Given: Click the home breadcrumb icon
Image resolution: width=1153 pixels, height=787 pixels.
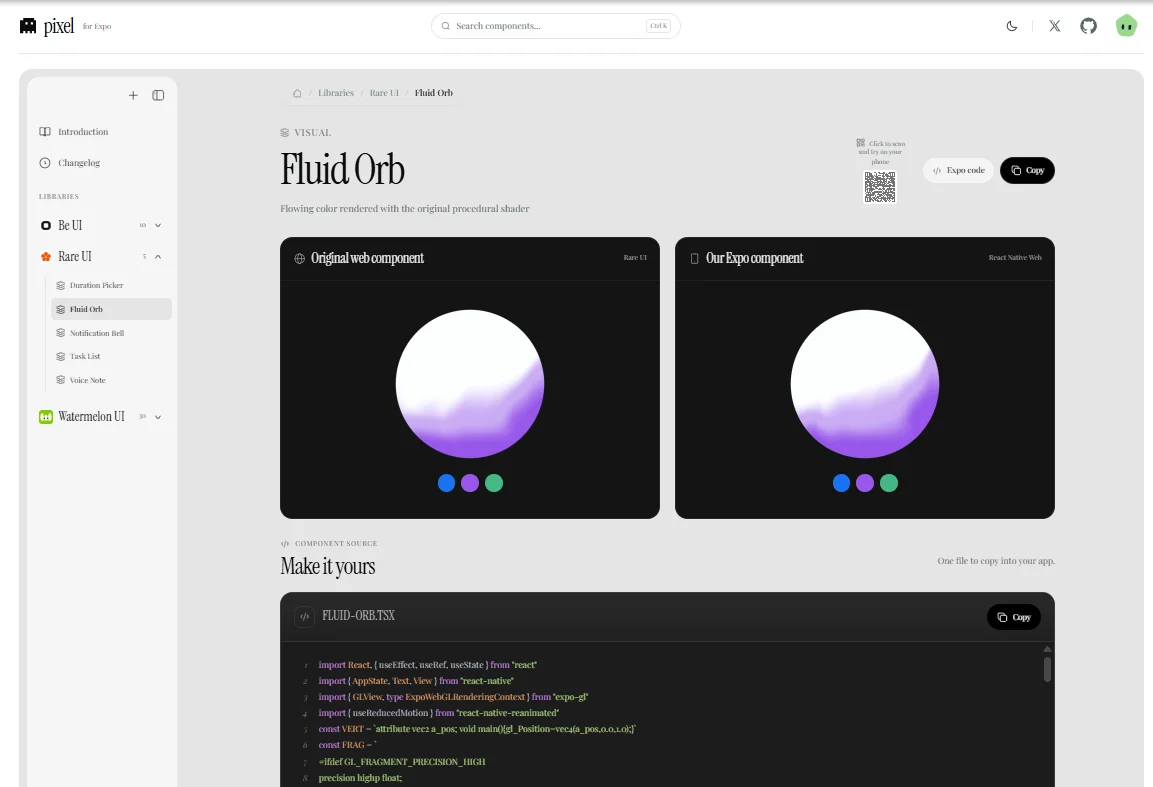Looking at the screenshot, I should (297, 93).
